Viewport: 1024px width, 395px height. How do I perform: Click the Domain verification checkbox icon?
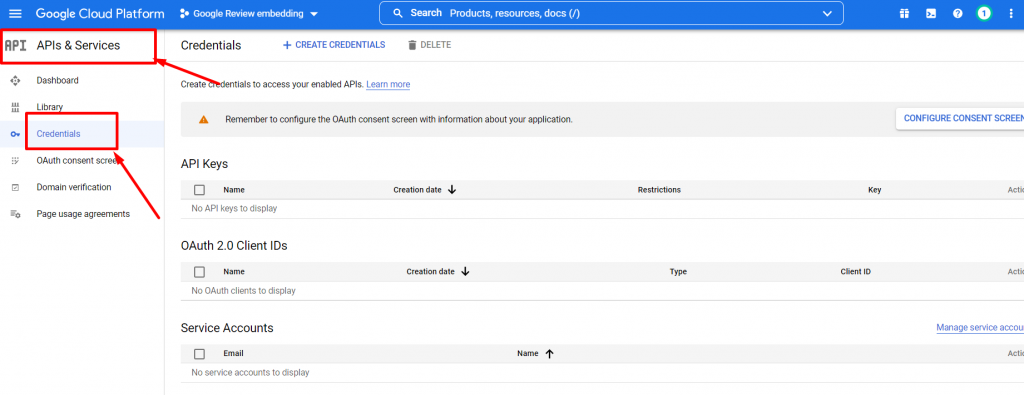[x=15, y=187]
